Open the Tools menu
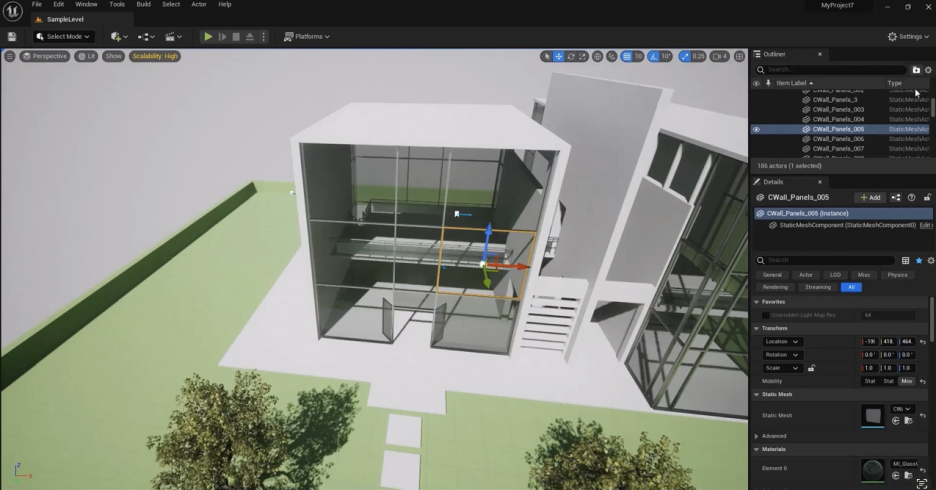Screen dimensions: 936x490 [x=117, y=4]
